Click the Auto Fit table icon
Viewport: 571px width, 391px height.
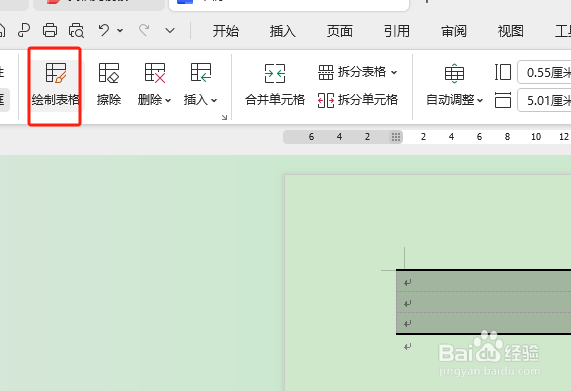tap(454, 73)
